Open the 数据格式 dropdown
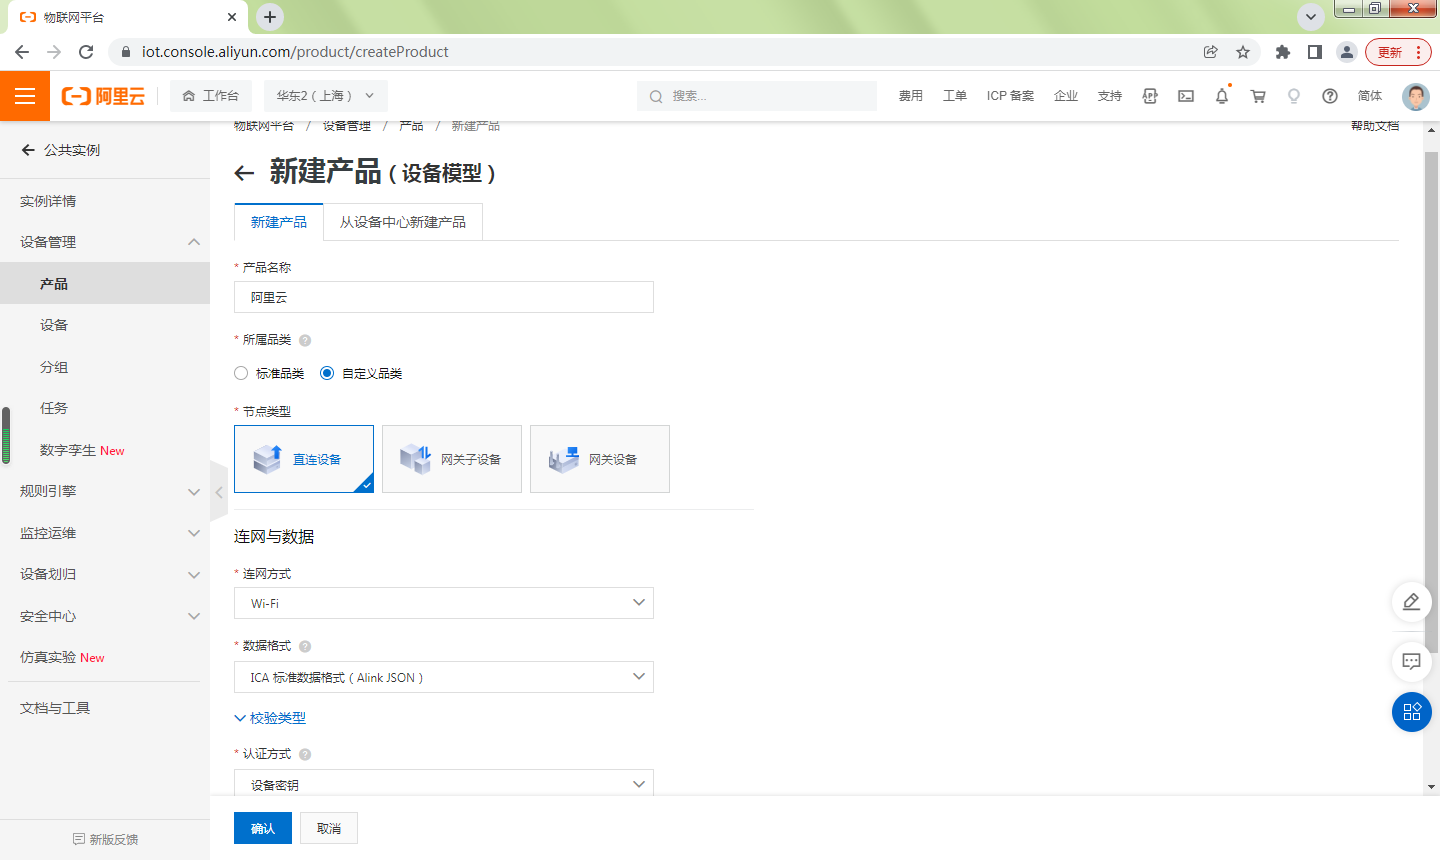This screenshot has height=860, width=1440. pyautogui.click(x=444, y=677)
